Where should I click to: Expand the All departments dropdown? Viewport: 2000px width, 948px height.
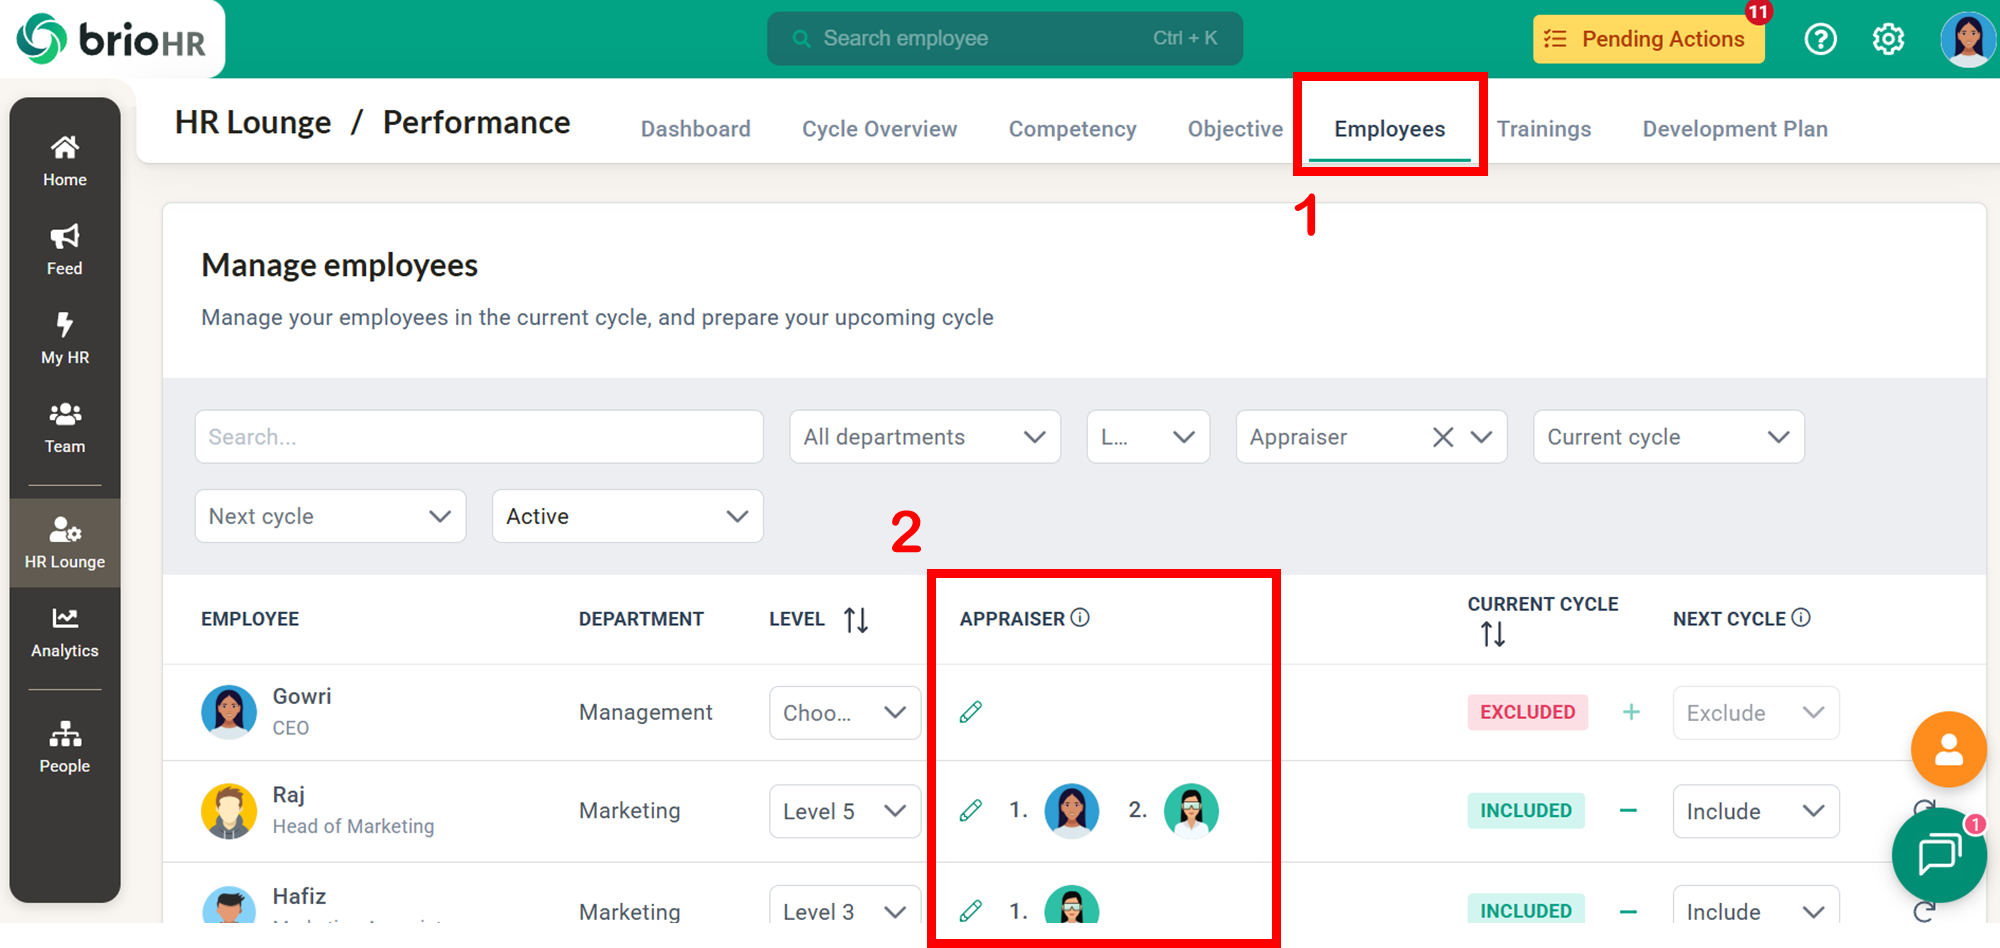924,437
